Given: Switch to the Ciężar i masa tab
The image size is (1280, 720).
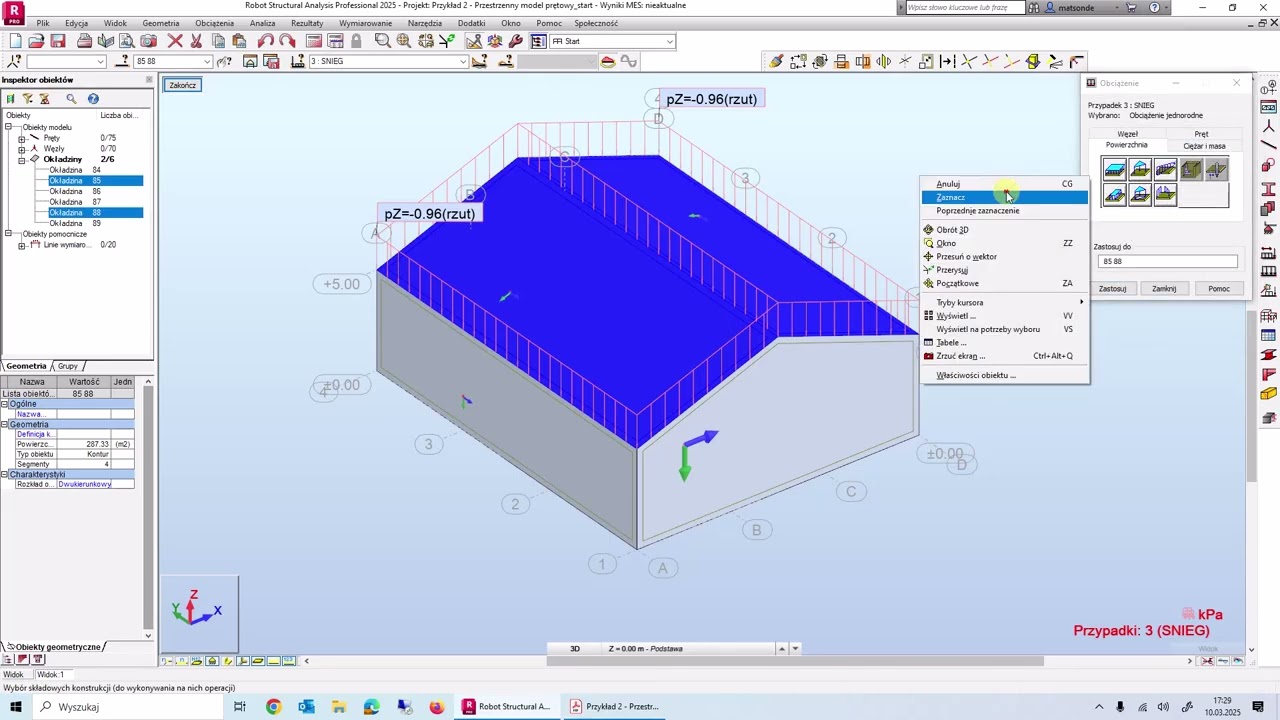Looking at the screenshot, I should [1204, 146].
